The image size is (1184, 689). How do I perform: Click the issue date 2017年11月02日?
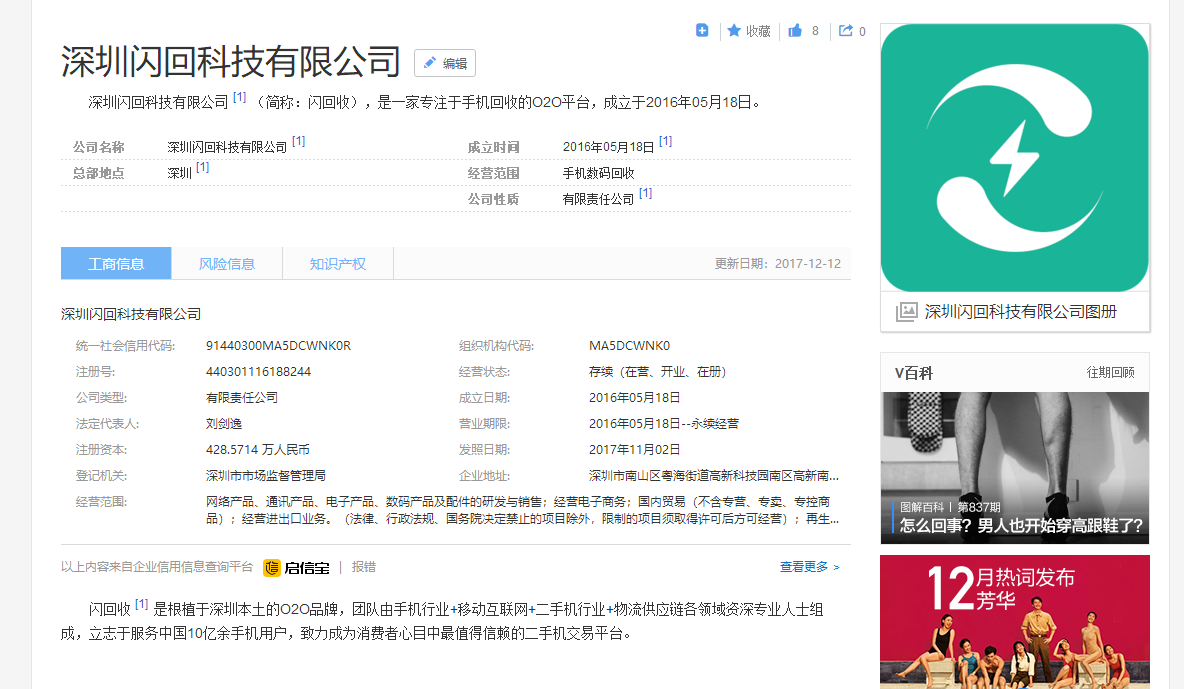(634, 450)
